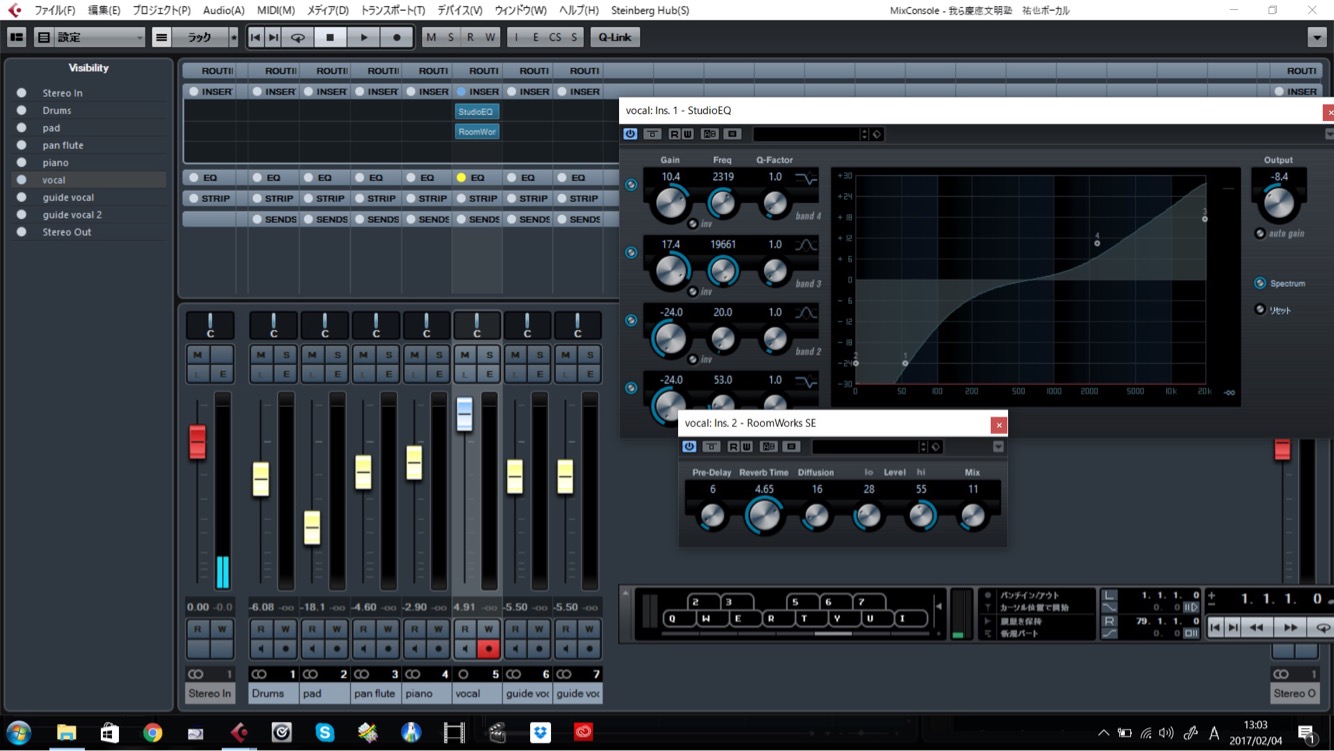The width and height of the screenshot is (1334, 751).
Task: Open Google Chrome from the taskbar
Action: click(x=152, y=733)
